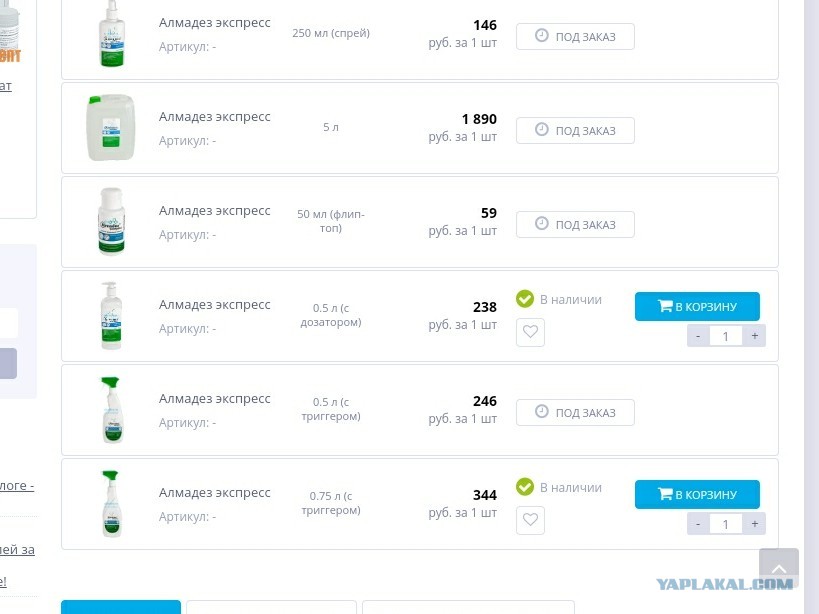Click green in-stock checkmark for 344 руб item
This screenshot has width=819, height=614.
(525, 487)
